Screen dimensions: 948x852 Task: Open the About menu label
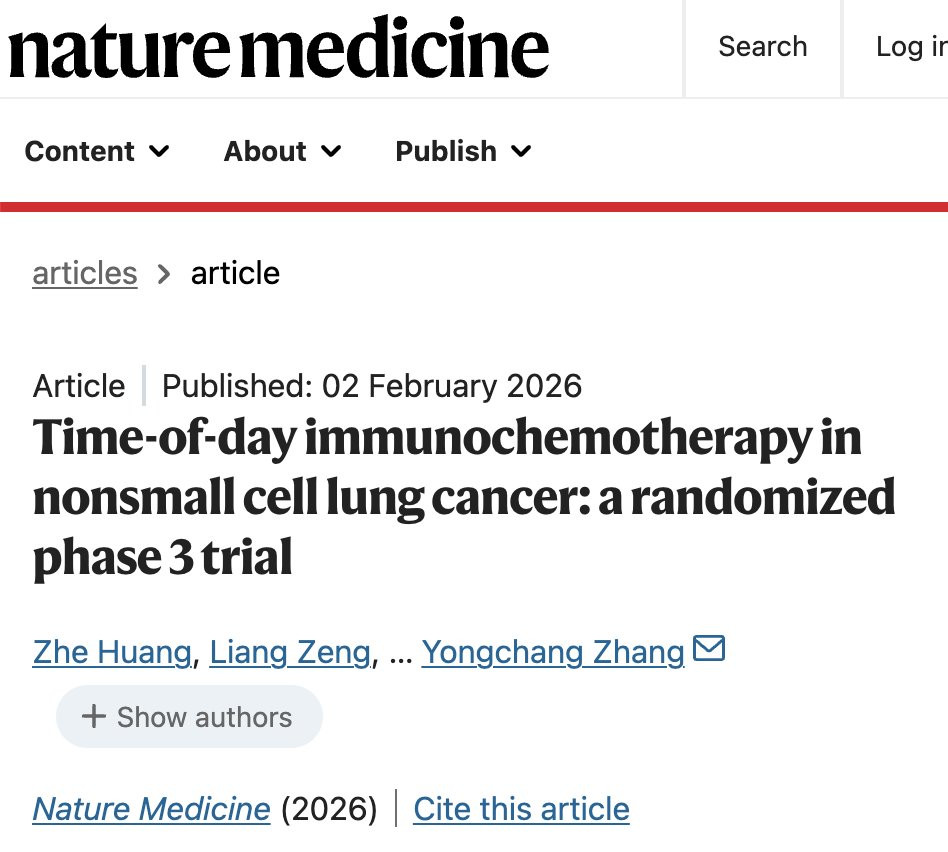tap(265, 151)
